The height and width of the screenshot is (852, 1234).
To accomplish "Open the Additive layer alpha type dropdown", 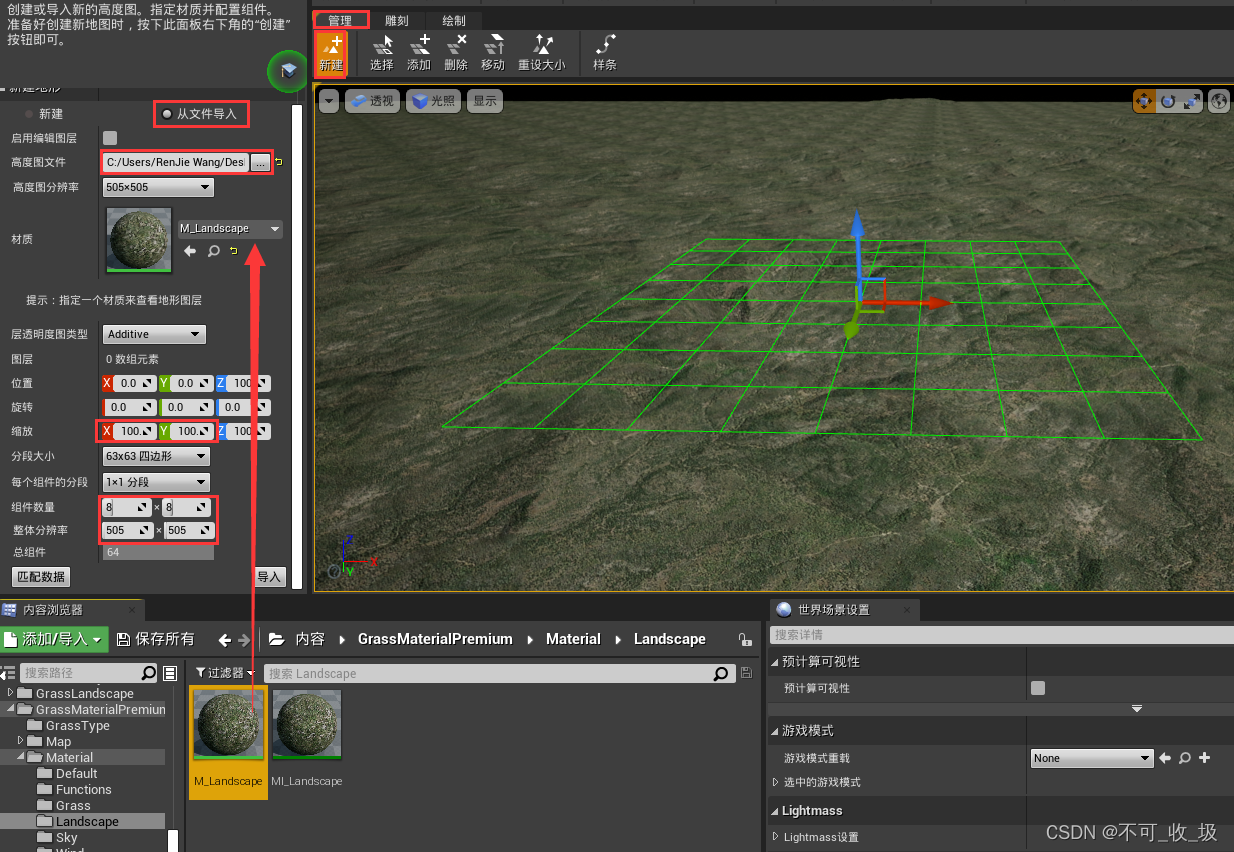I will 154,334.
